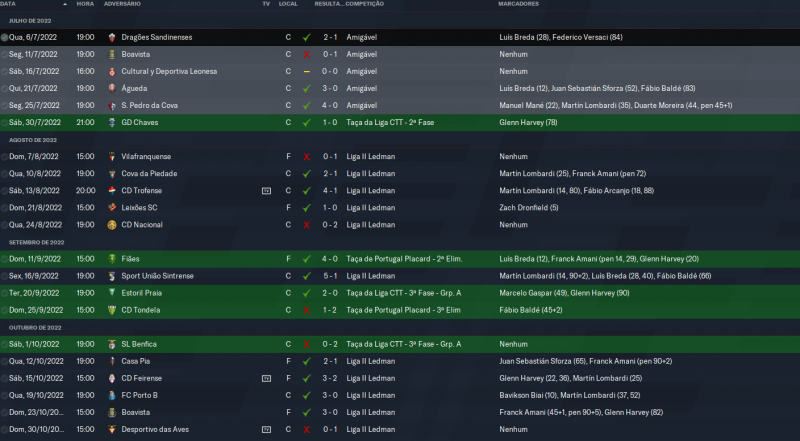
Task: Click the Dragões Sandinenses club badge
Action: pos(111,37)
